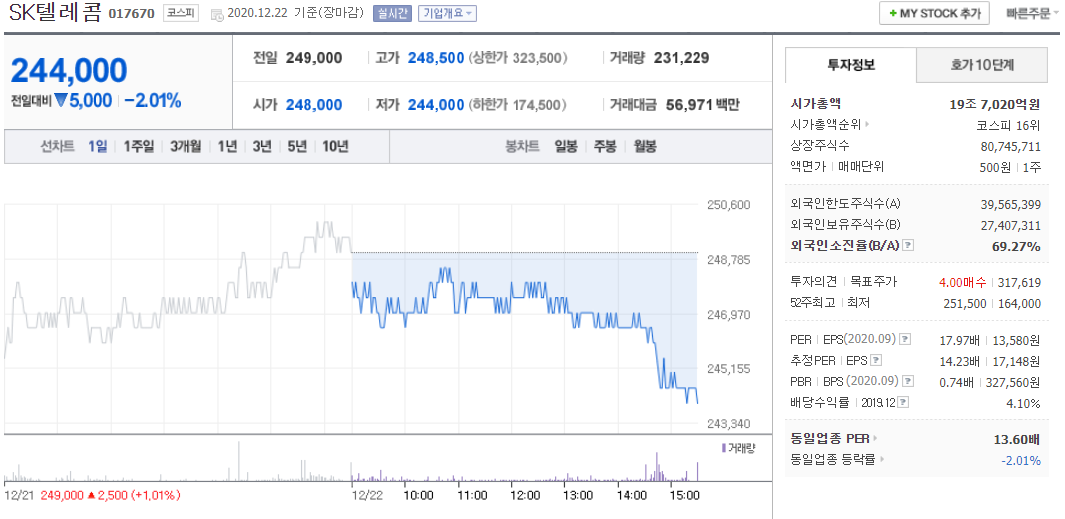Open help icon next to 외국인소진율(B/A)
1065x519 pixels.
coord(908,245)
